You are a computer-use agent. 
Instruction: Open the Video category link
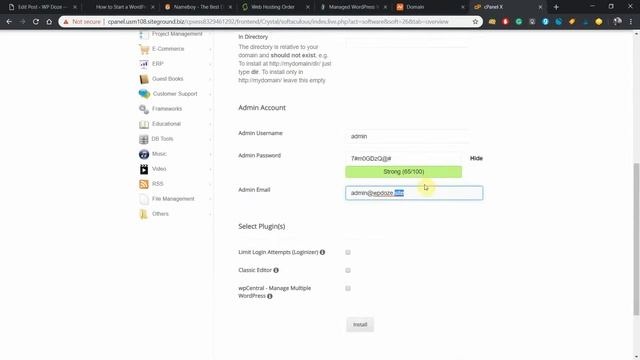coord(159,169)
